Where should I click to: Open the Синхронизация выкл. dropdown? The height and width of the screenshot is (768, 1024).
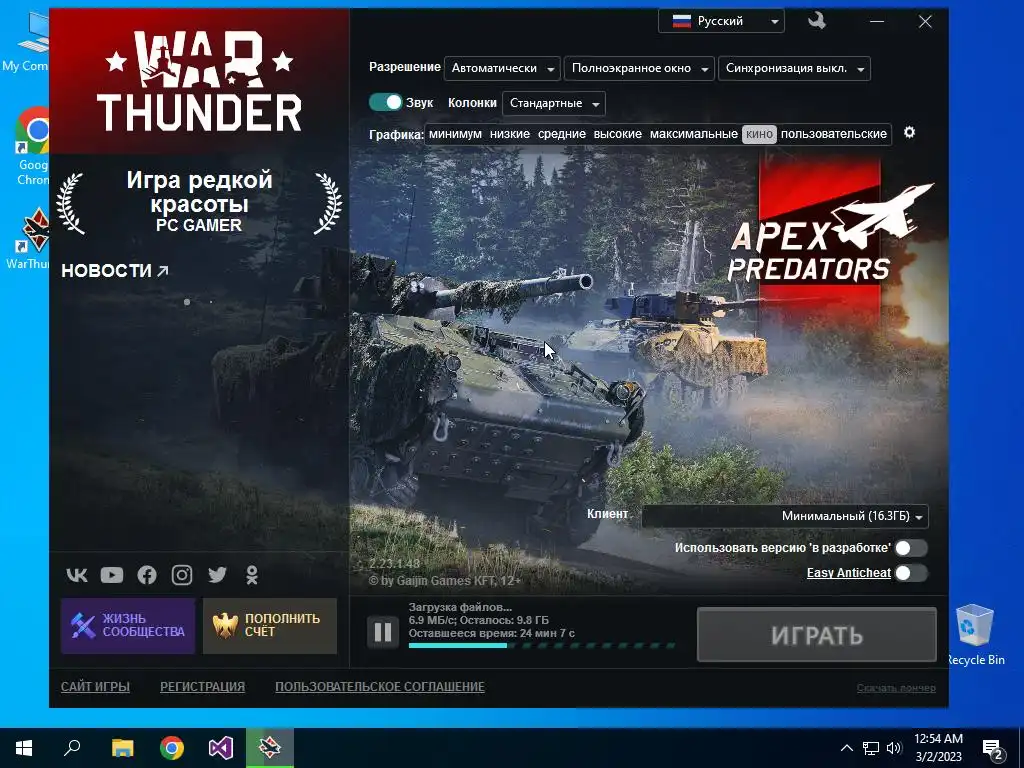(794, 68)
